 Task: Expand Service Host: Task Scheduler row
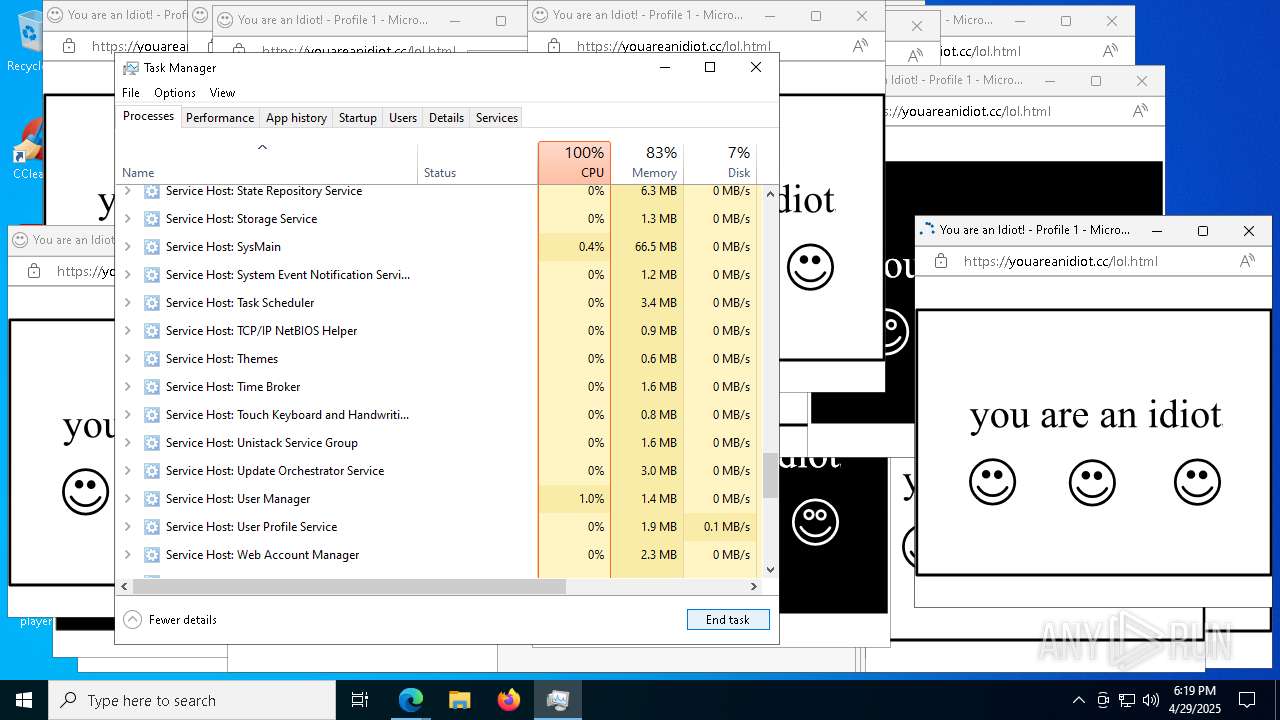tap(127, 303)
